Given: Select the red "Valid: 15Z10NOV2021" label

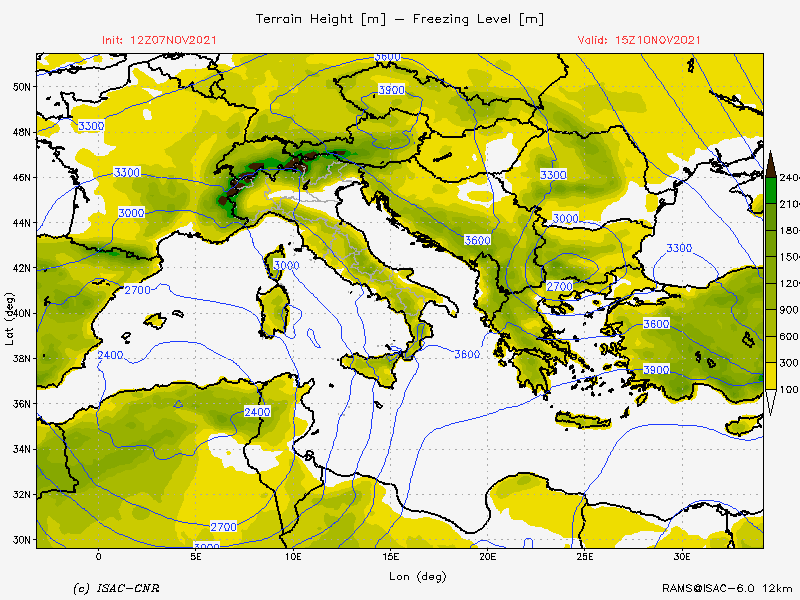Looking at the screenshot, I should click(639, 40).
